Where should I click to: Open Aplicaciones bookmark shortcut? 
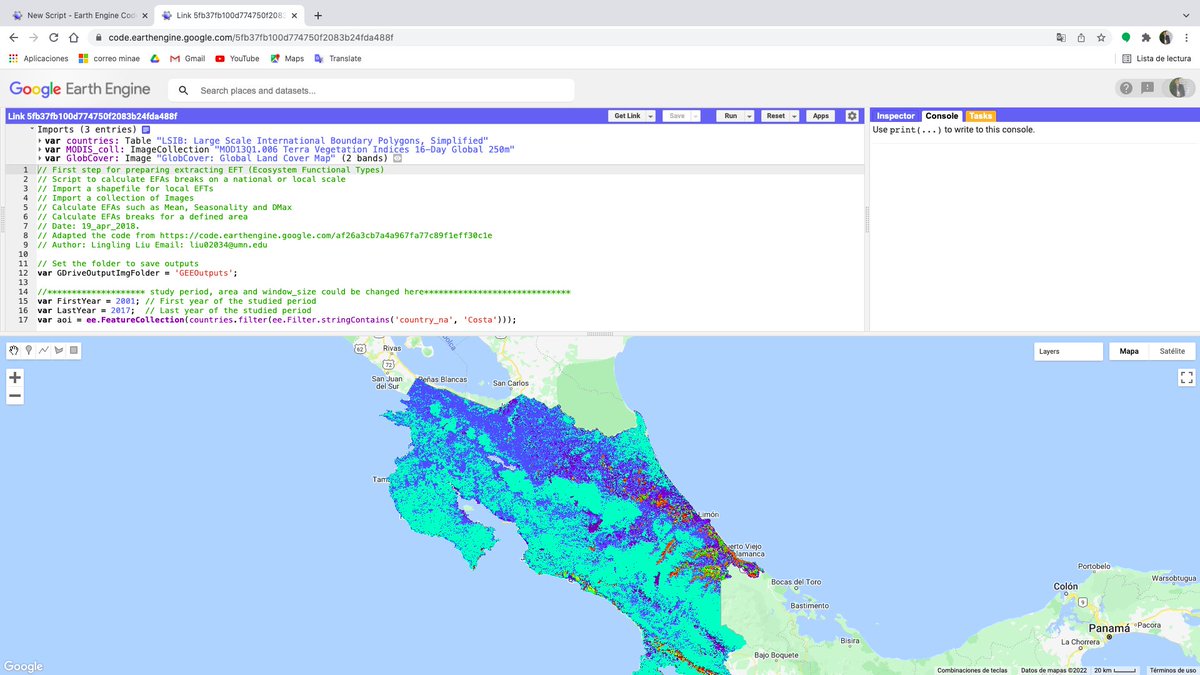point(39,58)
